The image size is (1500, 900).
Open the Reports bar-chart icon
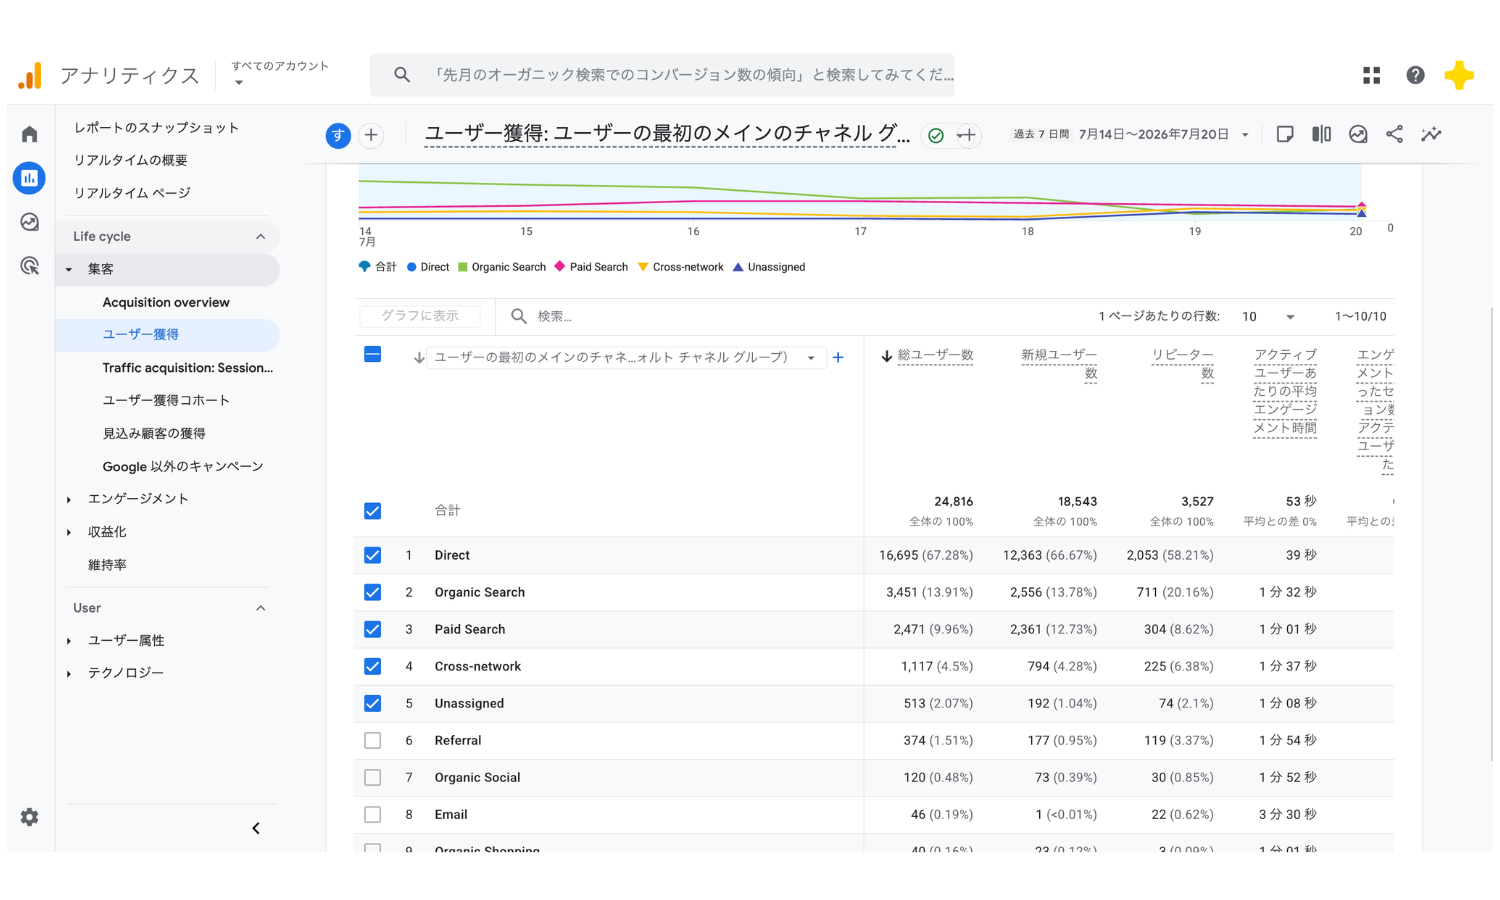29,178
